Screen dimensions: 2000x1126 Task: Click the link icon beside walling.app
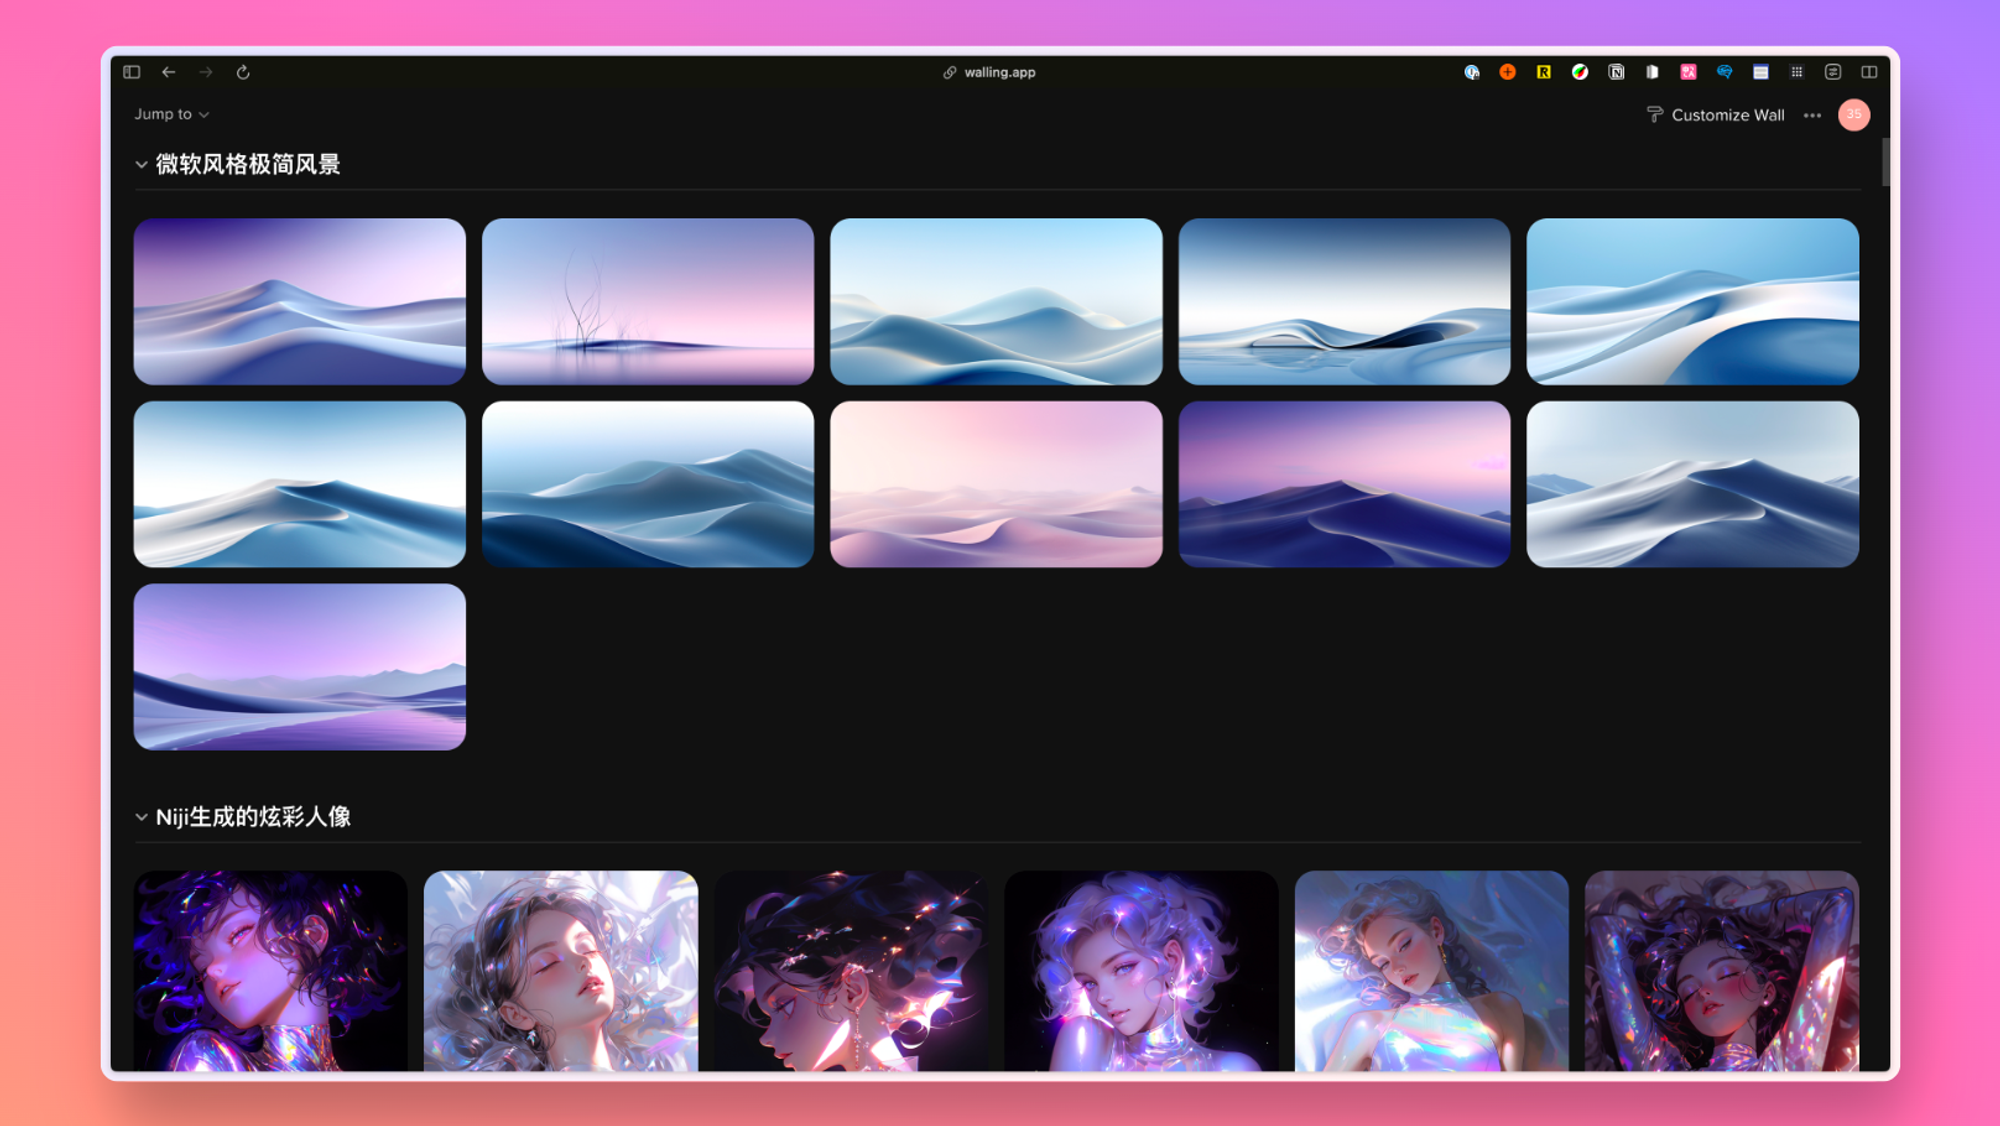point(950,72)
